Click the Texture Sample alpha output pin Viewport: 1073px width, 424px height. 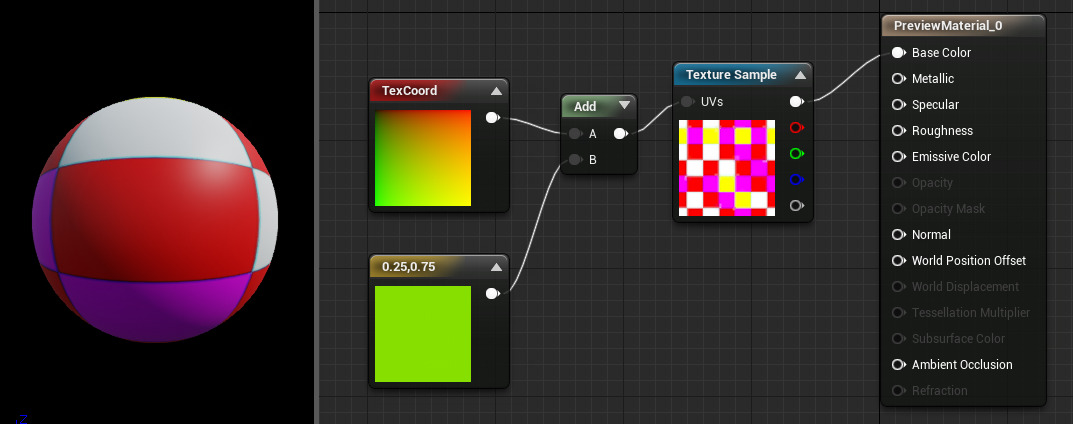pos(796,206)
